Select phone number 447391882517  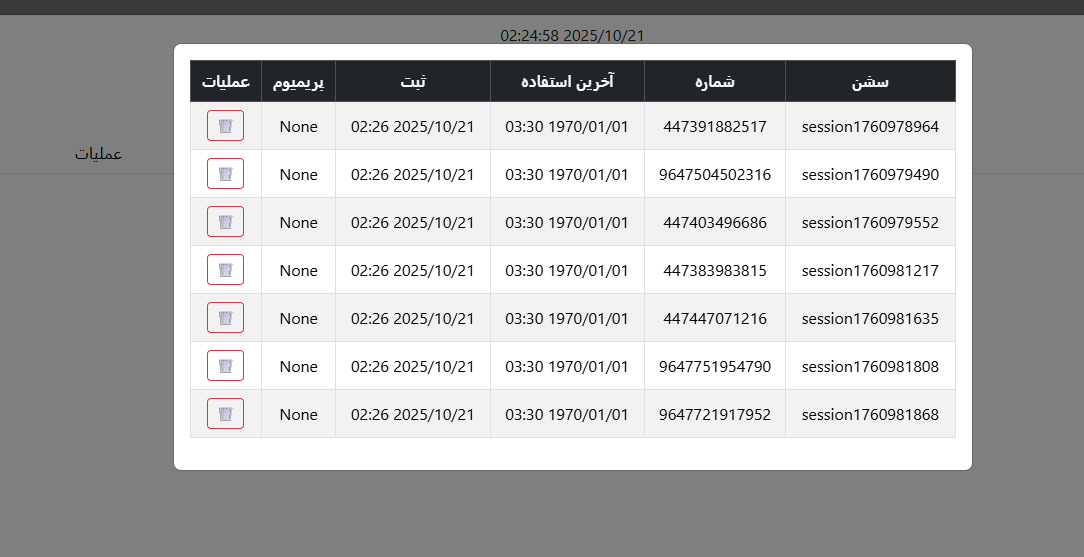[714, 127]
